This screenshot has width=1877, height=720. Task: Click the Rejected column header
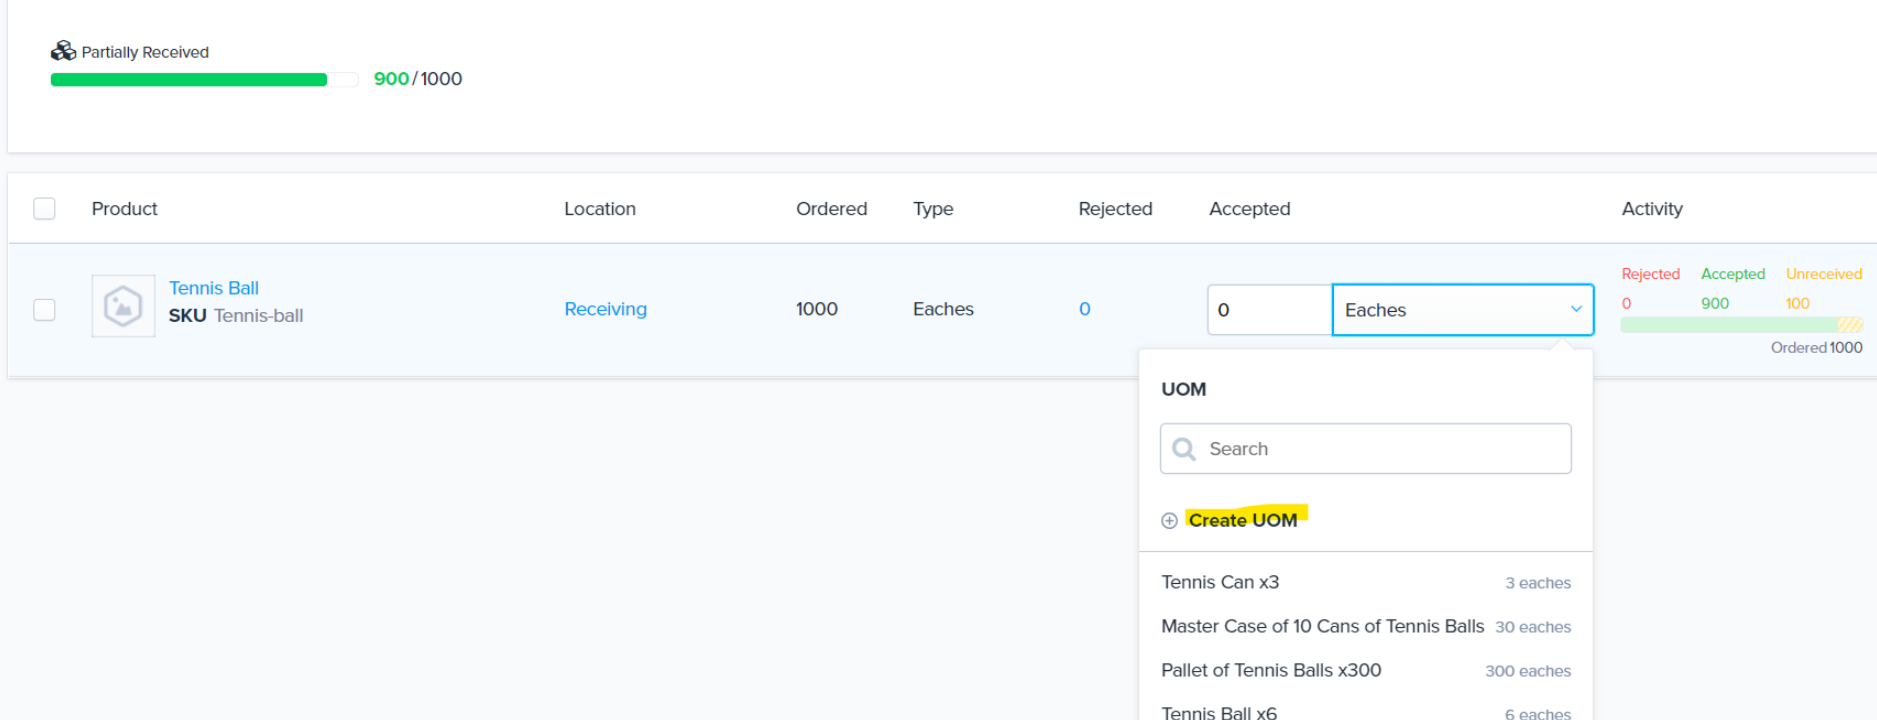click(1116, 209)
